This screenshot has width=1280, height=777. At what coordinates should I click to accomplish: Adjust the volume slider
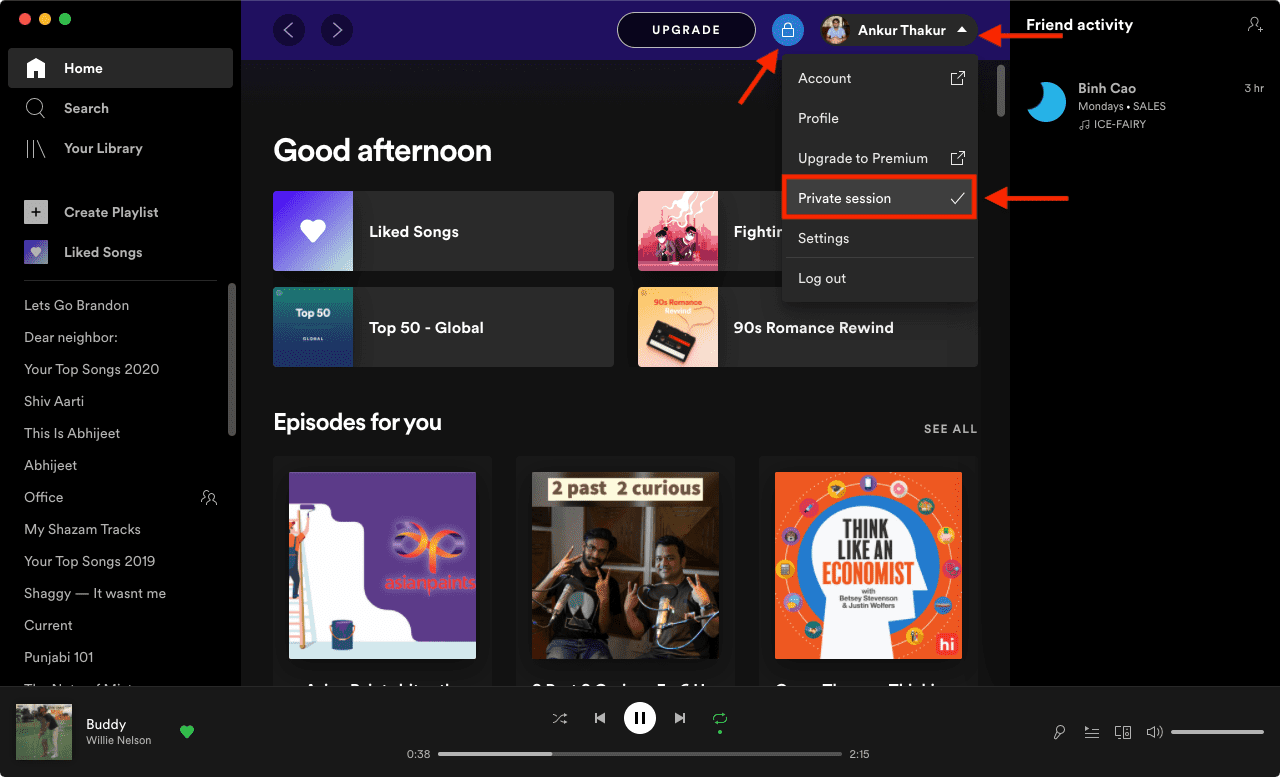coord(1217,732)
